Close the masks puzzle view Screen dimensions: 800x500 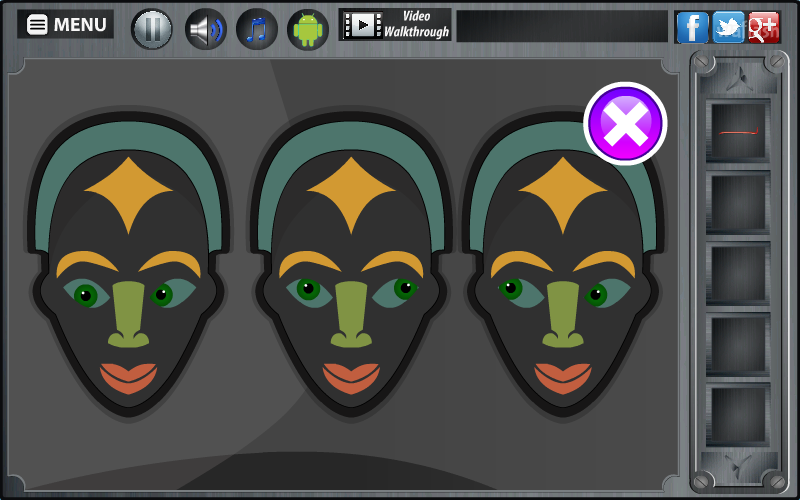625,123
